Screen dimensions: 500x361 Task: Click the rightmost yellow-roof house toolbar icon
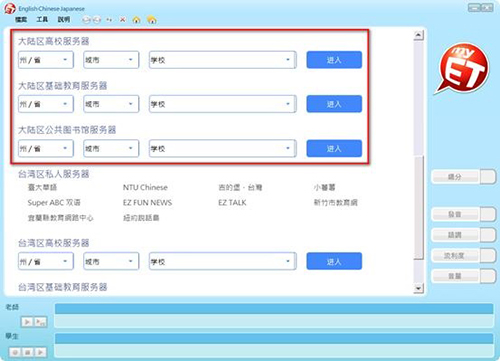pyautogui.click(x=152, y=20)
